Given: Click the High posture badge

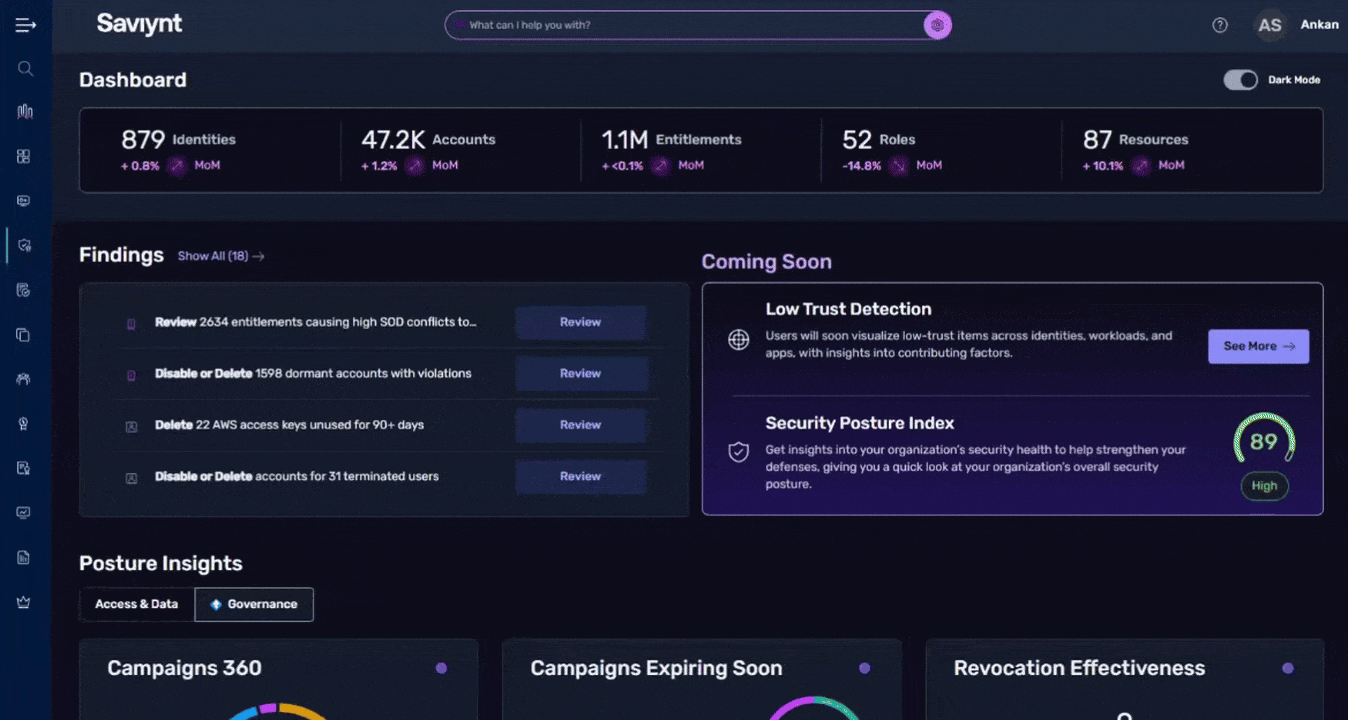Looking at the screenshot, I should coord(1264,486).
